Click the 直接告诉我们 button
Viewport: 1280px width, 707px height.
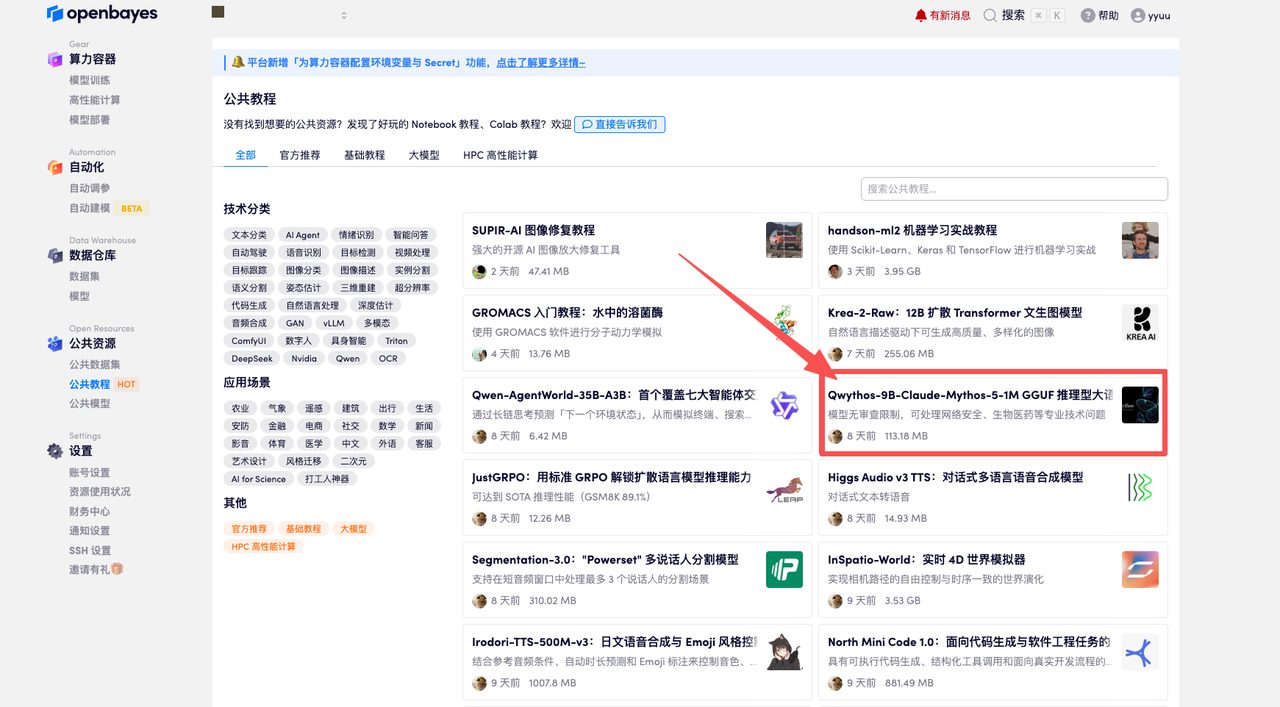pos(619,124)
